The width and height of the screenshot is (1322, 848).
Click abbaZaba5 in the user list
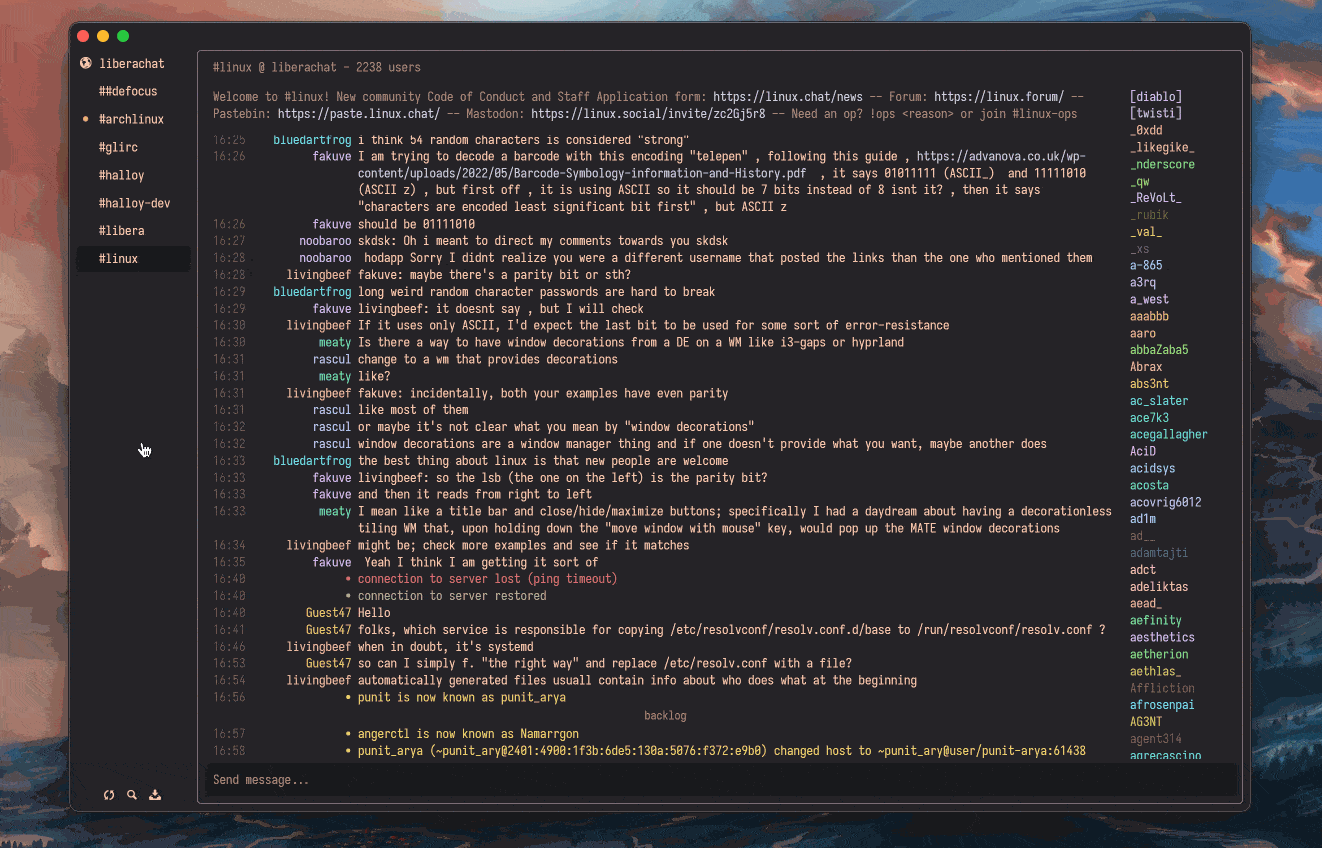1159,351
